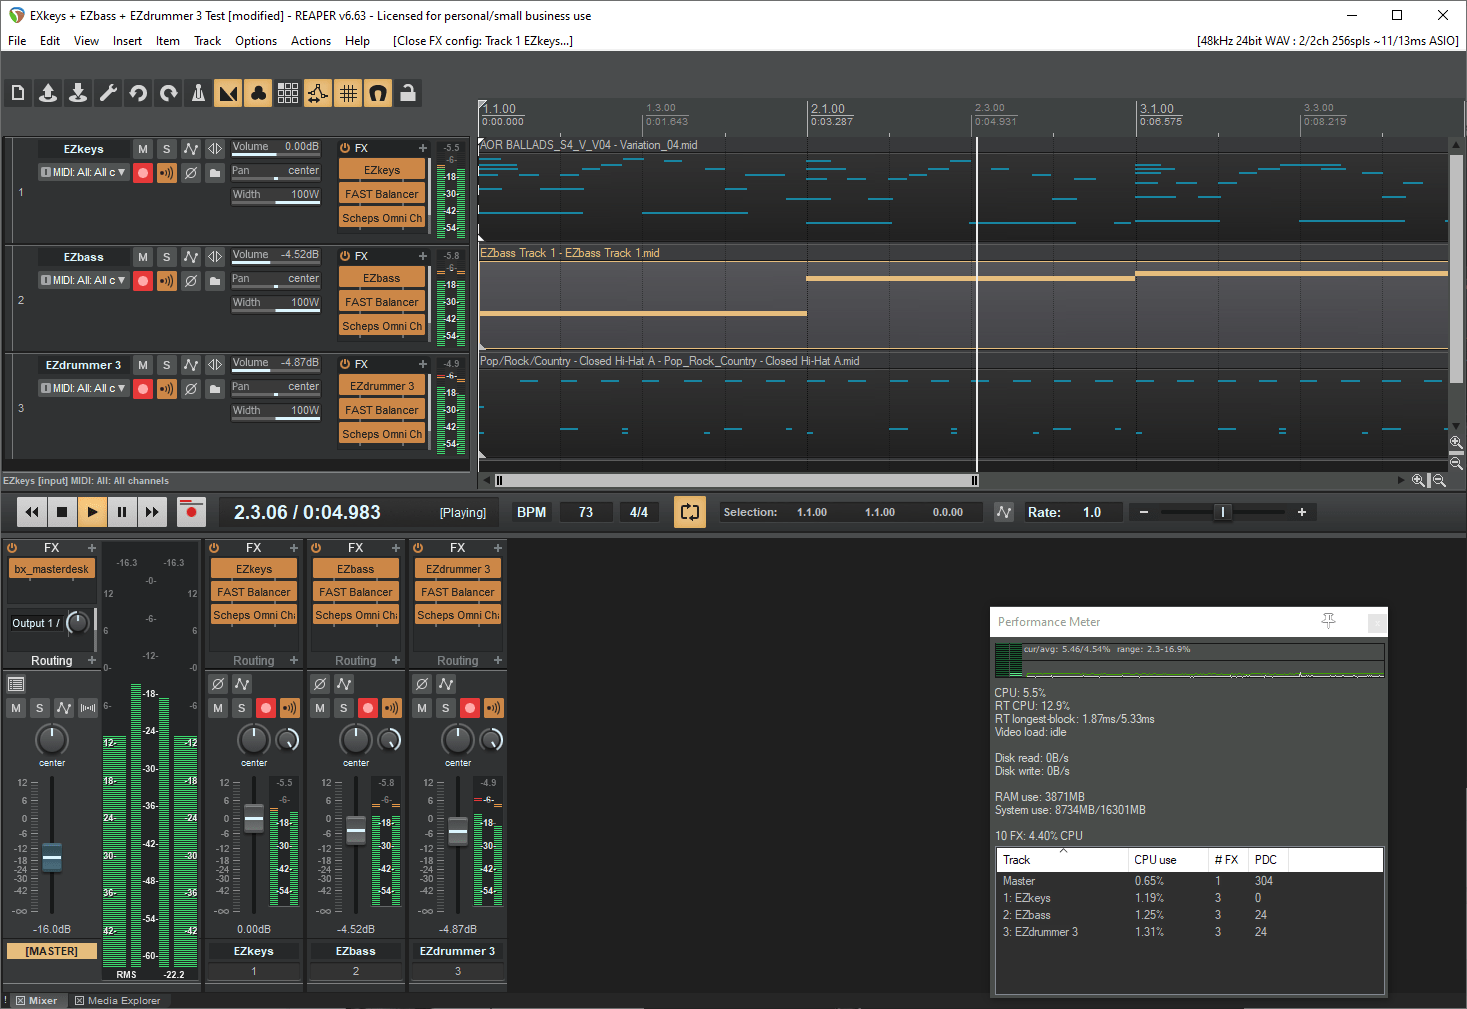
Task: Create a new project from the toolbar
Action: pos(18,93)
